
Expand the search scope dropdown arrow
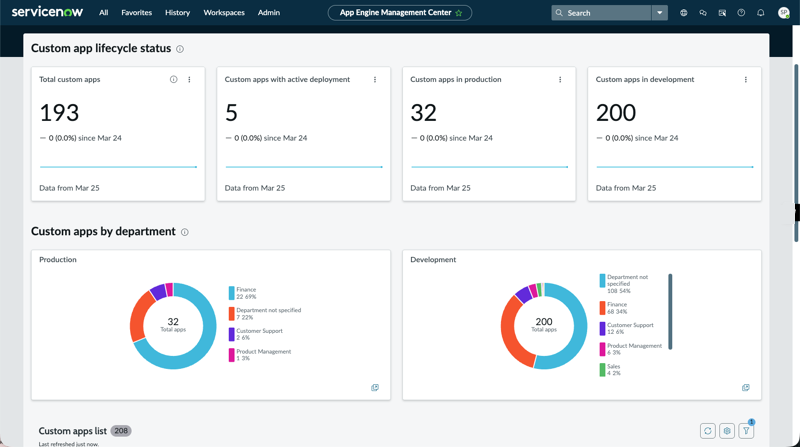[x=660, y=13]
